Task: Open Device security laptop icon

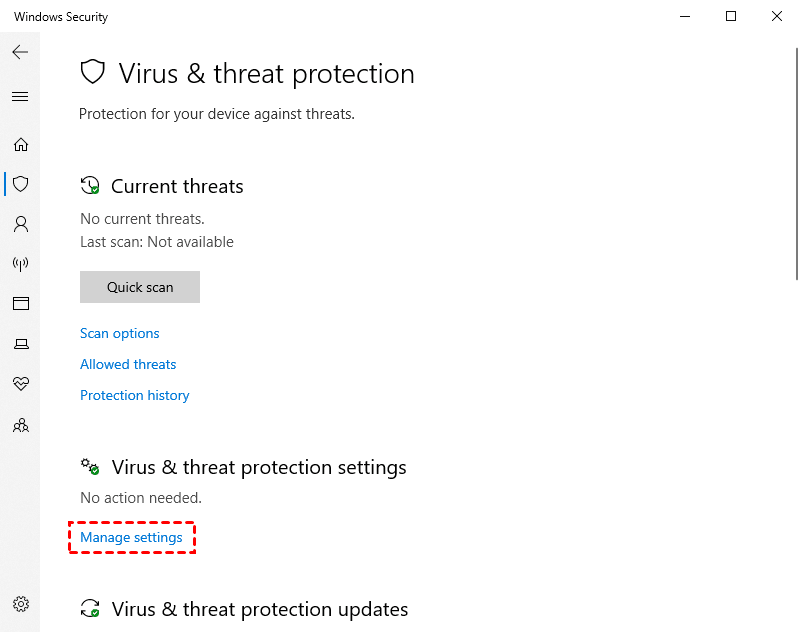Action: [x=20, y=344]
